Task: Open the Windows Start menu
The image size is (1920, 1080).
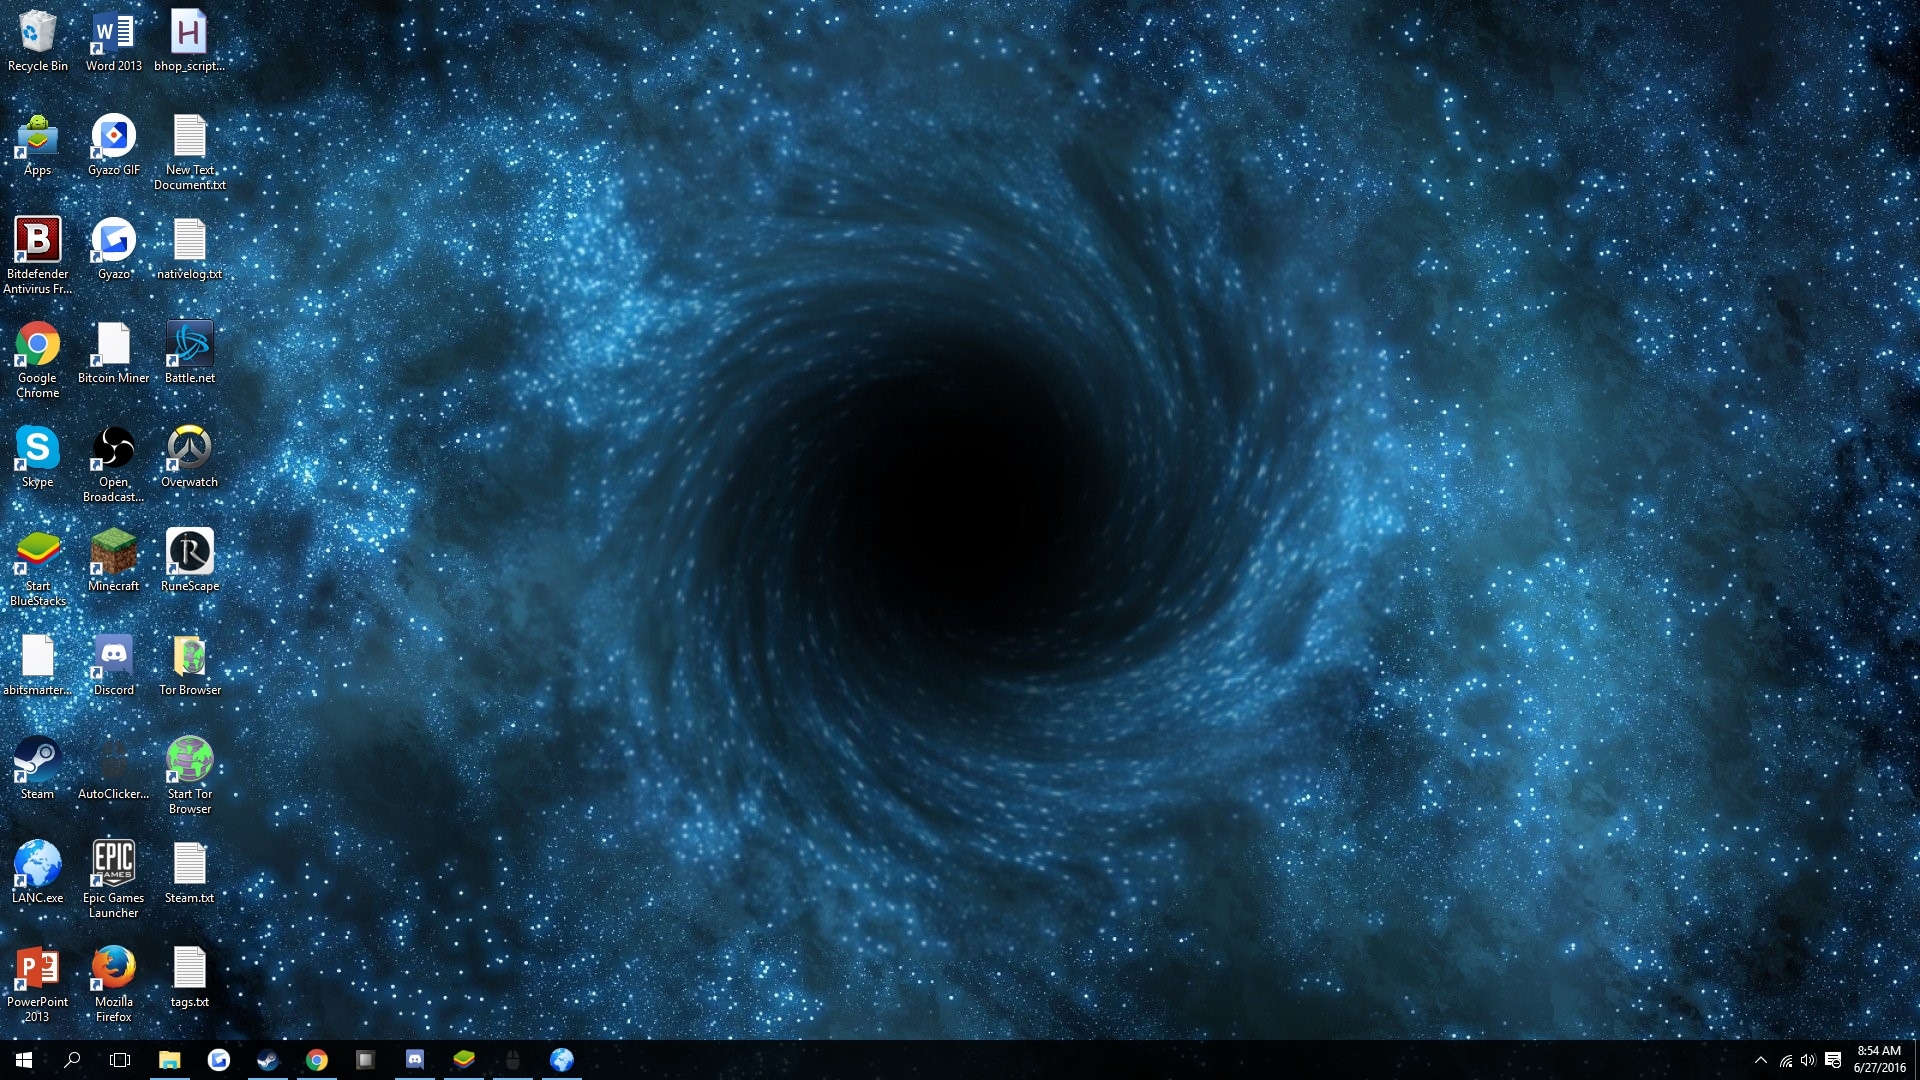Action: 24,1060
